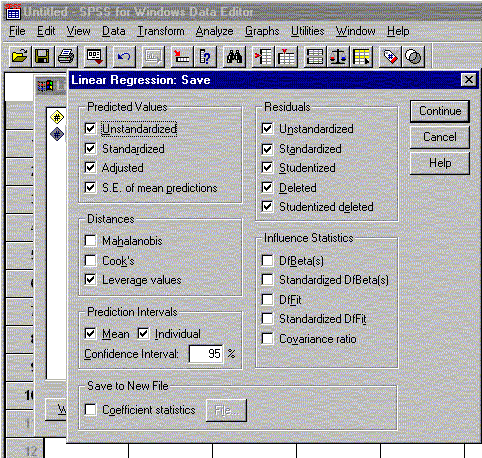Viewport: 482px width, 458px height.
Task: Open the Edit menu
Action: click(x=46, y=31)
